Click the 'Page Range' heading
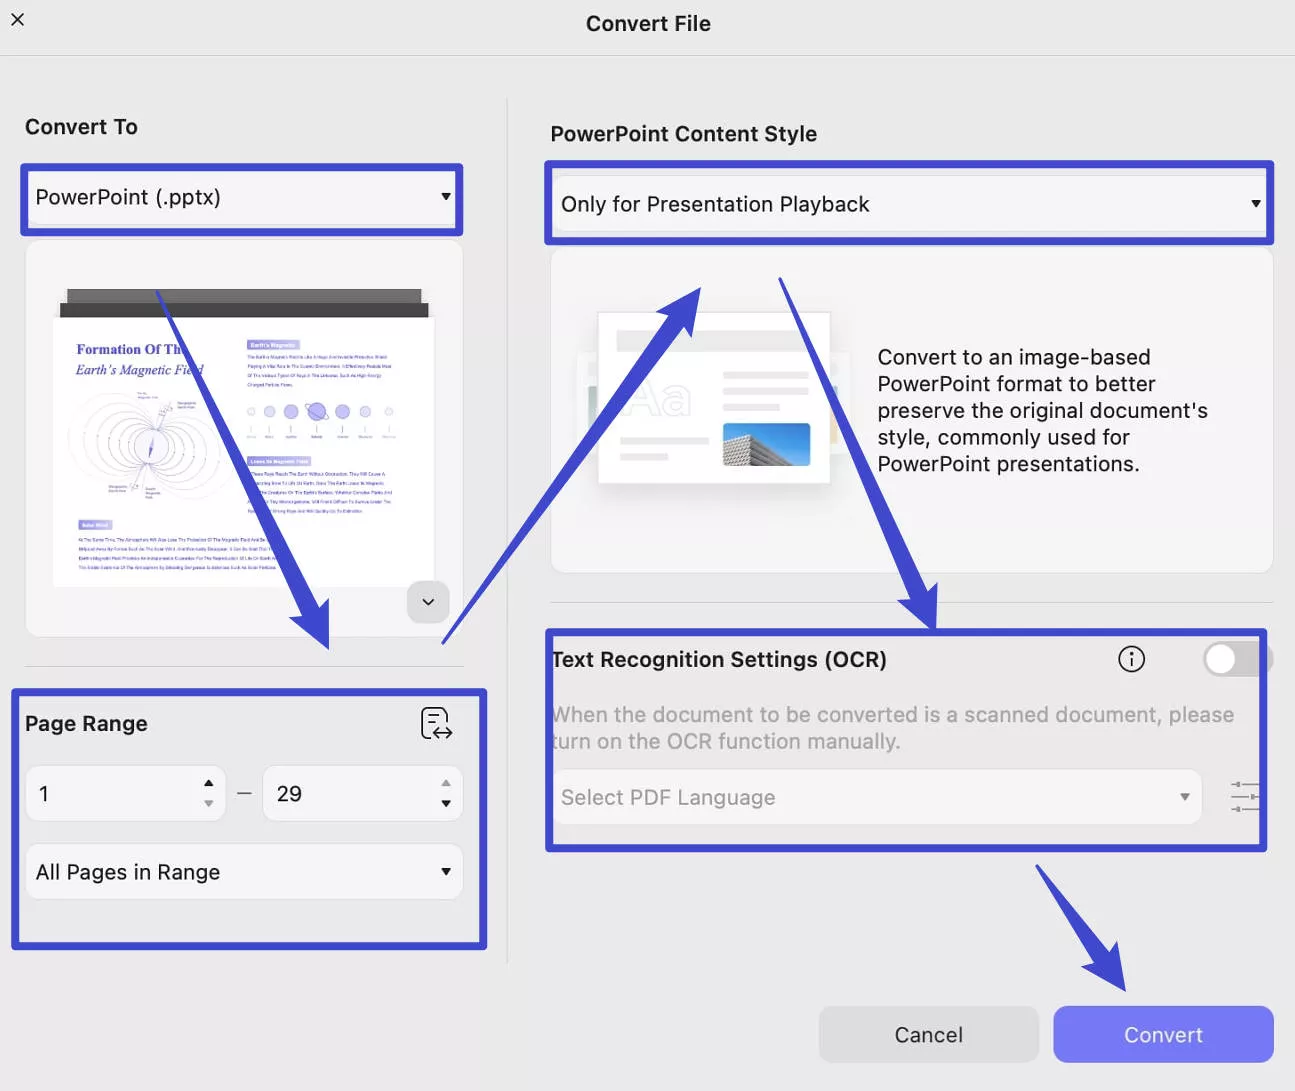The height and width of the screenshot is (1091, 1295). click(86, 724)
